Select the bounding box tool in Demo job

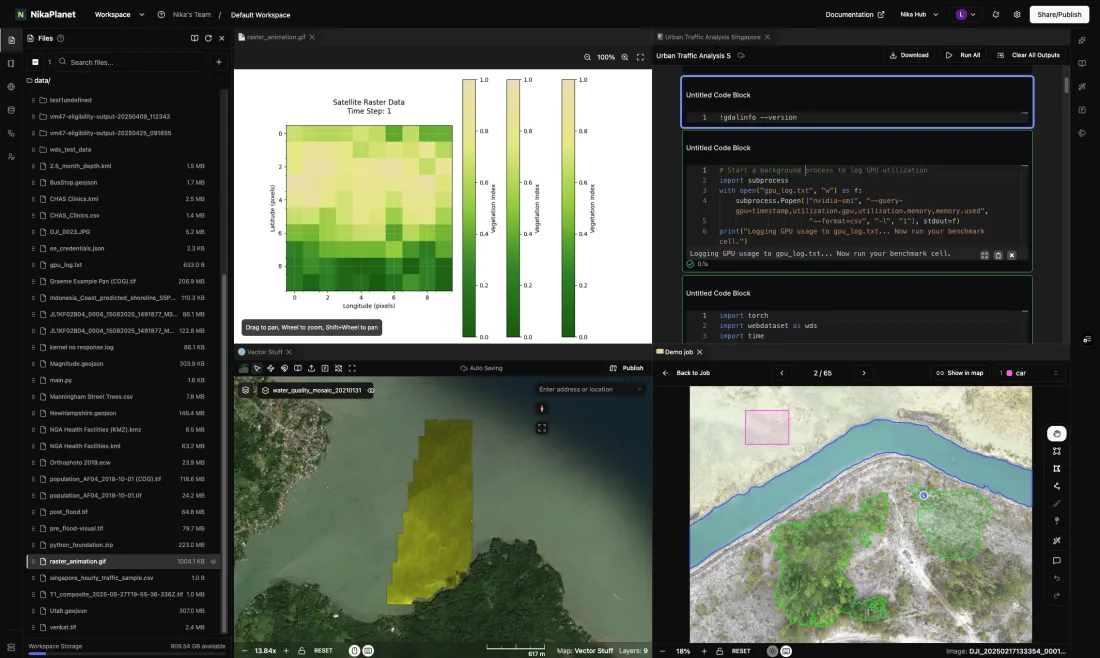[x=1057, y=451]
